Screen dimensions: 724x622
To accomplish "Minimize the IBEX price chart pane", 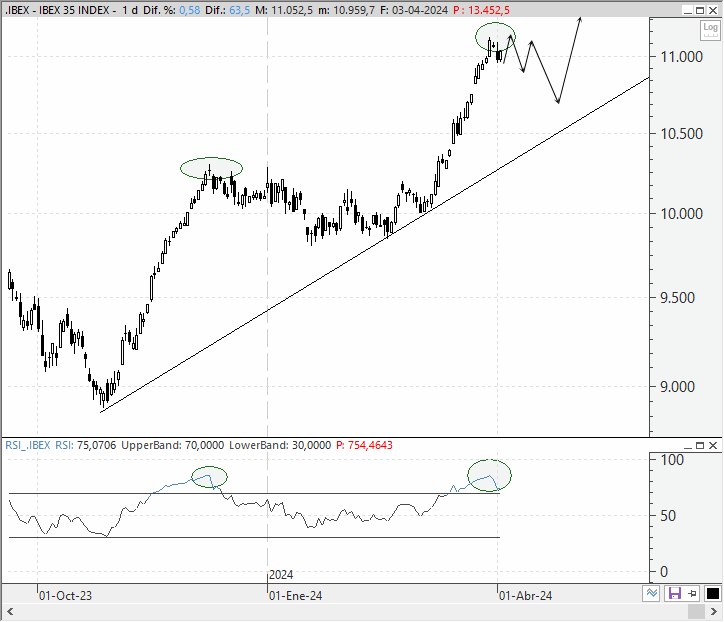I will pyautogui.click(x=688, y=10).
